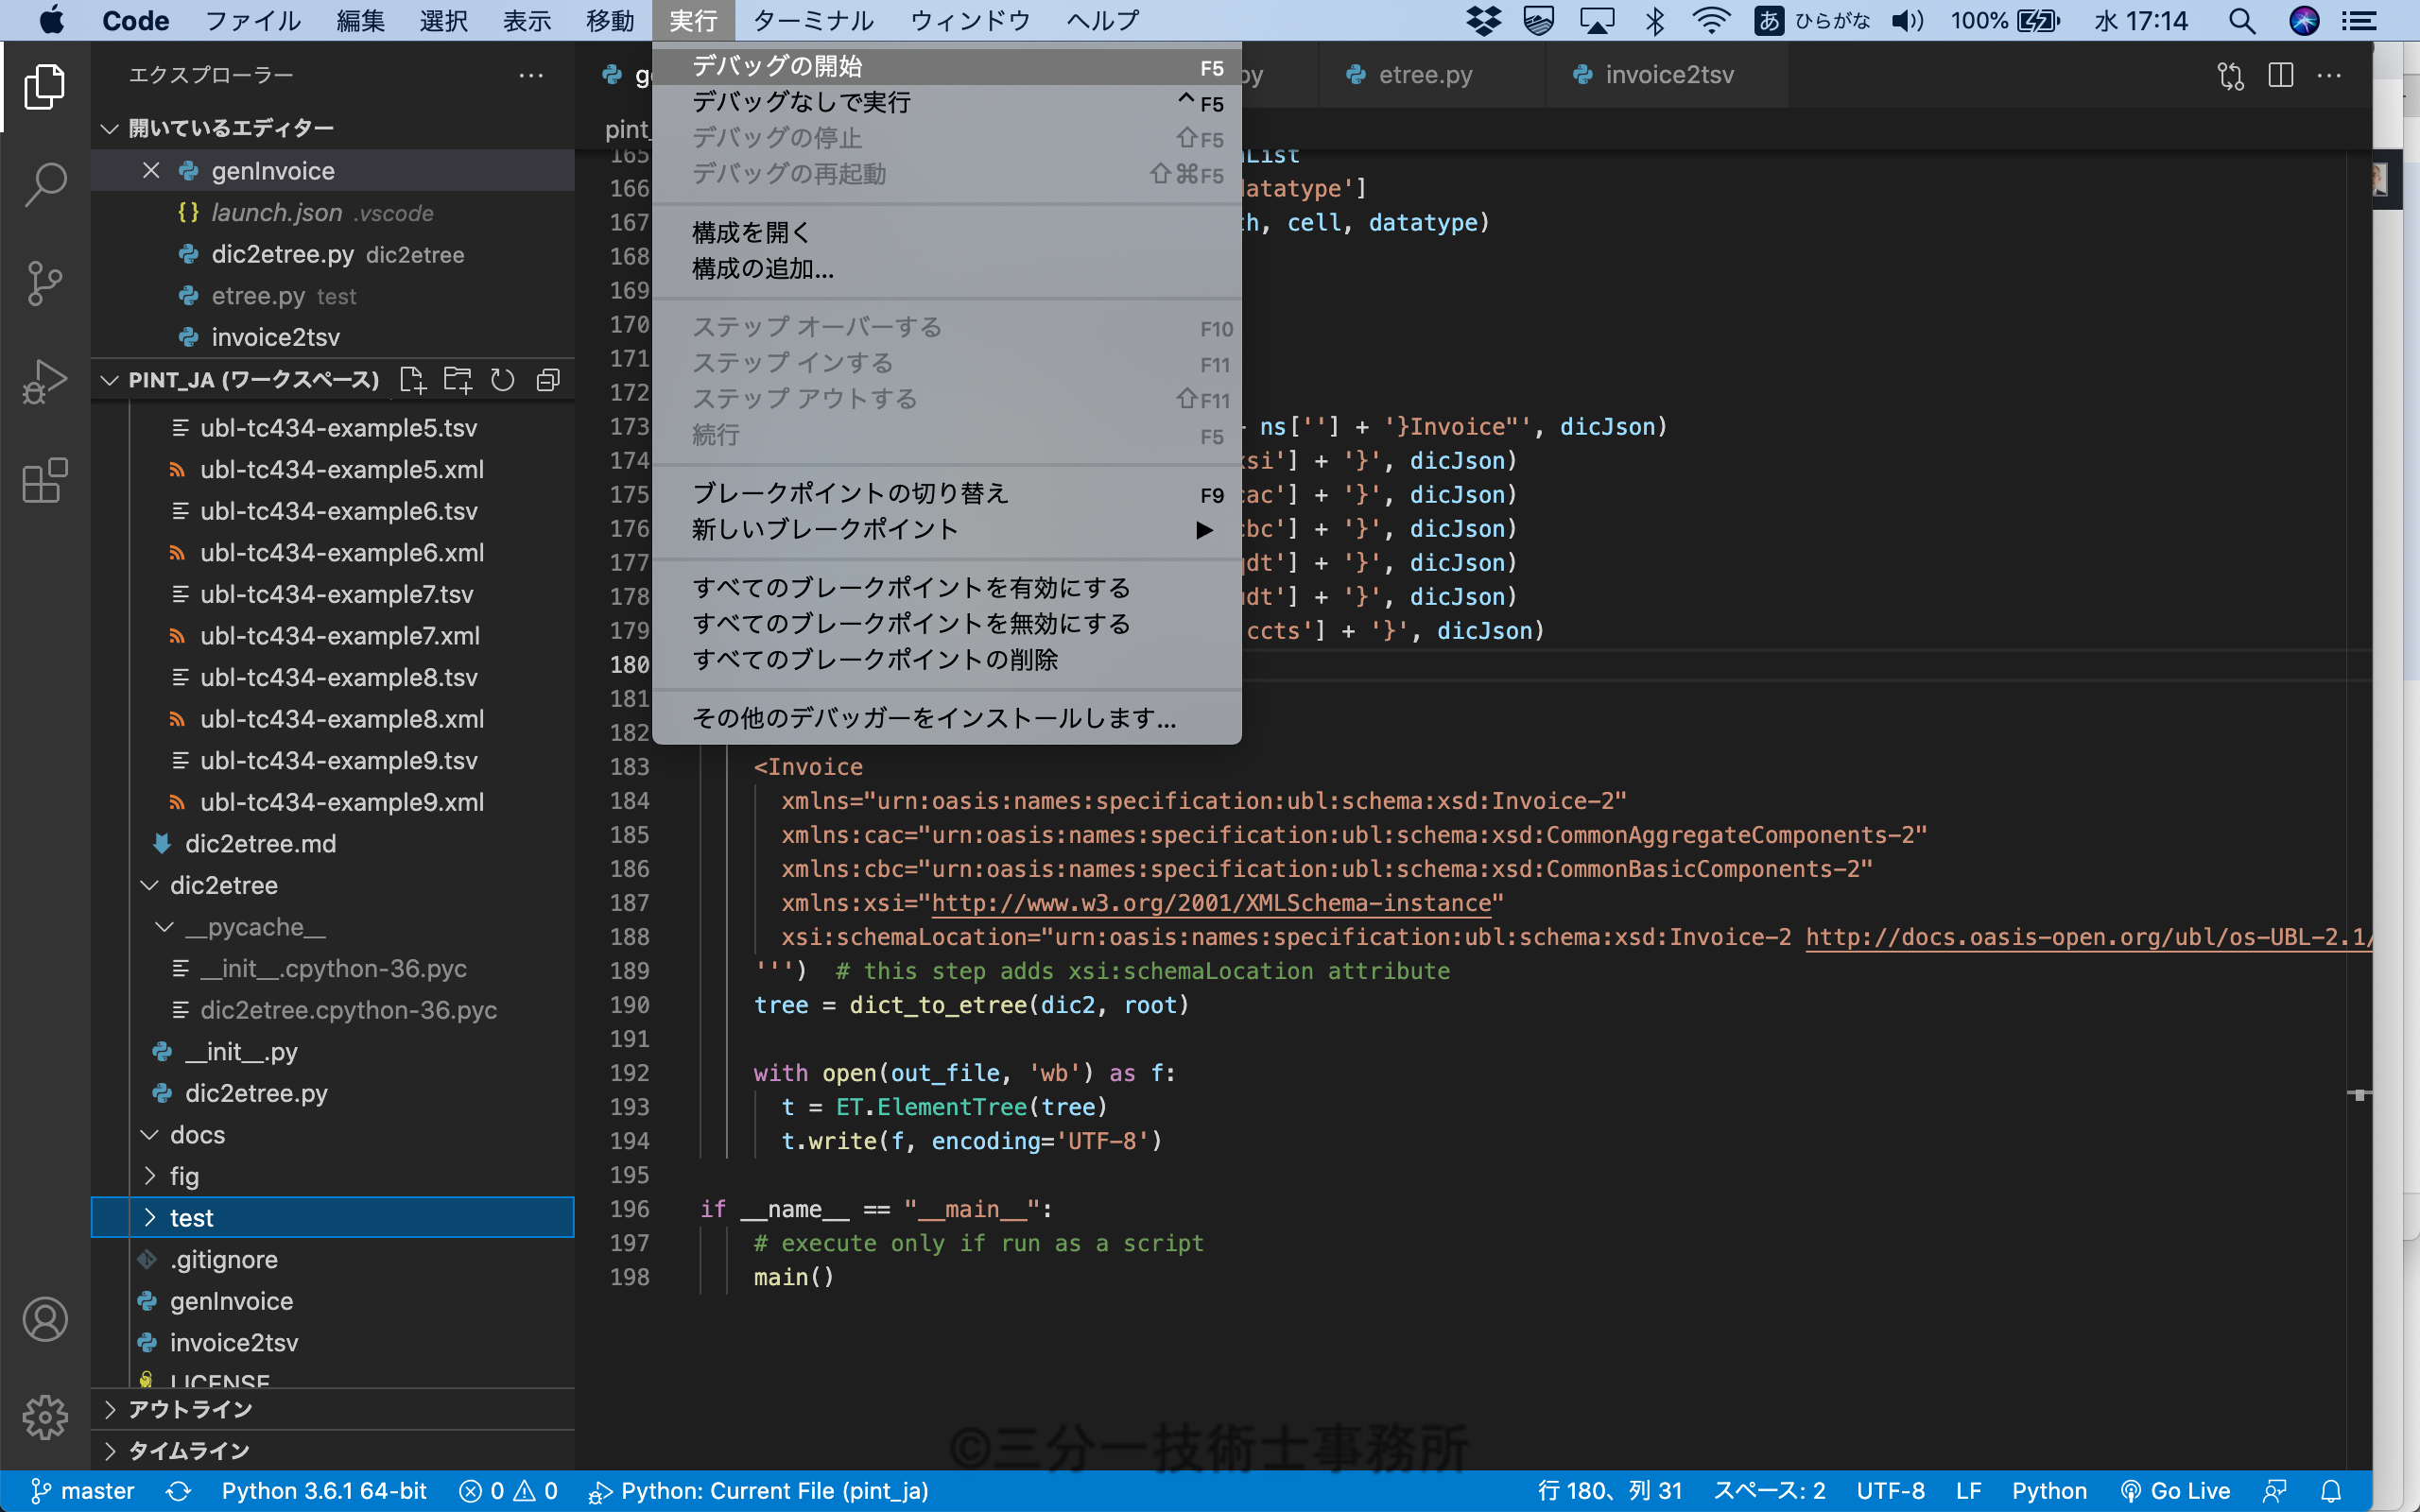Open the Run and Debug view icon
This screenshot has height=1512, width=2420.
pyautogui.click(x=45, y=381)
